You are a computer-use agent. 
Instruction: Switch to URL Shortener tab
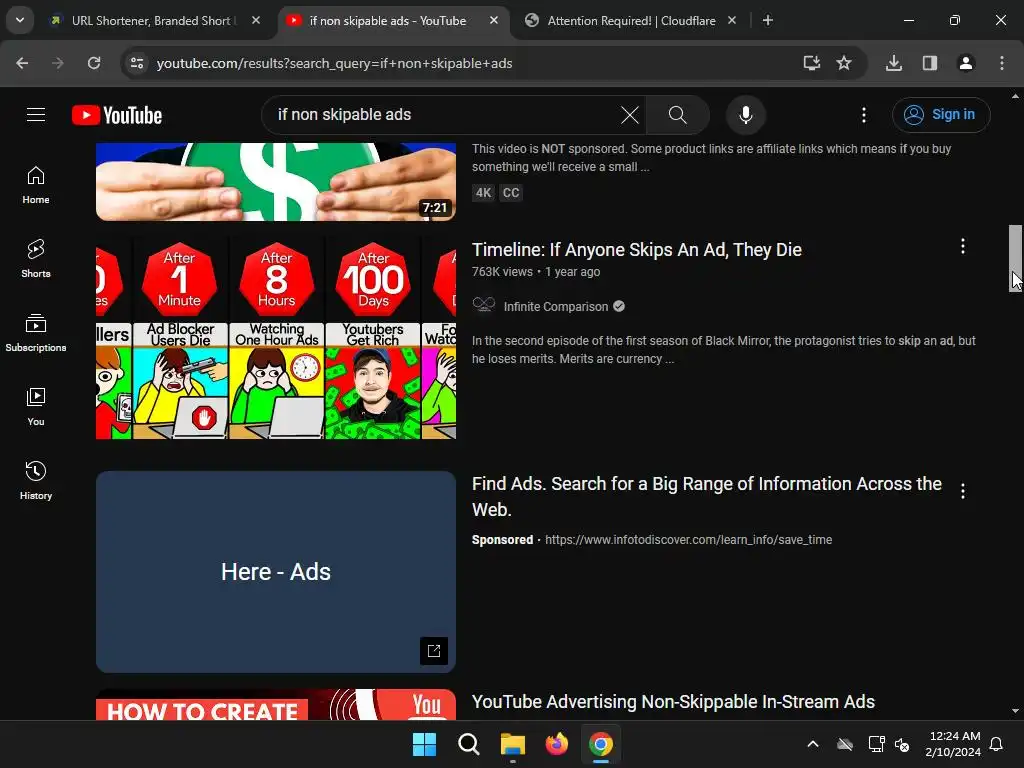point(151,21)
